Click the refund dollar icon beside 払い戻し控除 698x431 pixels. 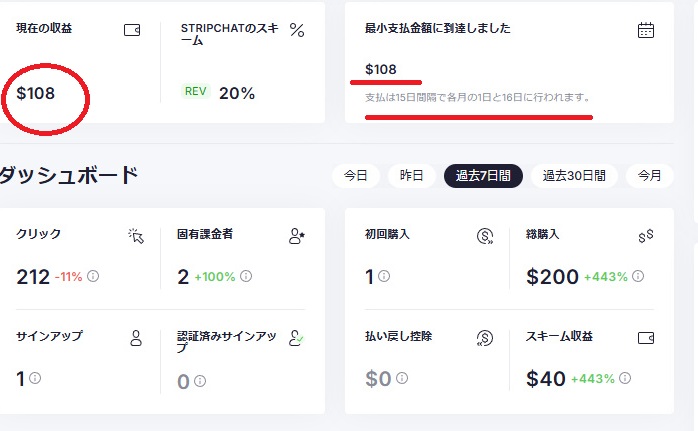[x=485, y=338]
